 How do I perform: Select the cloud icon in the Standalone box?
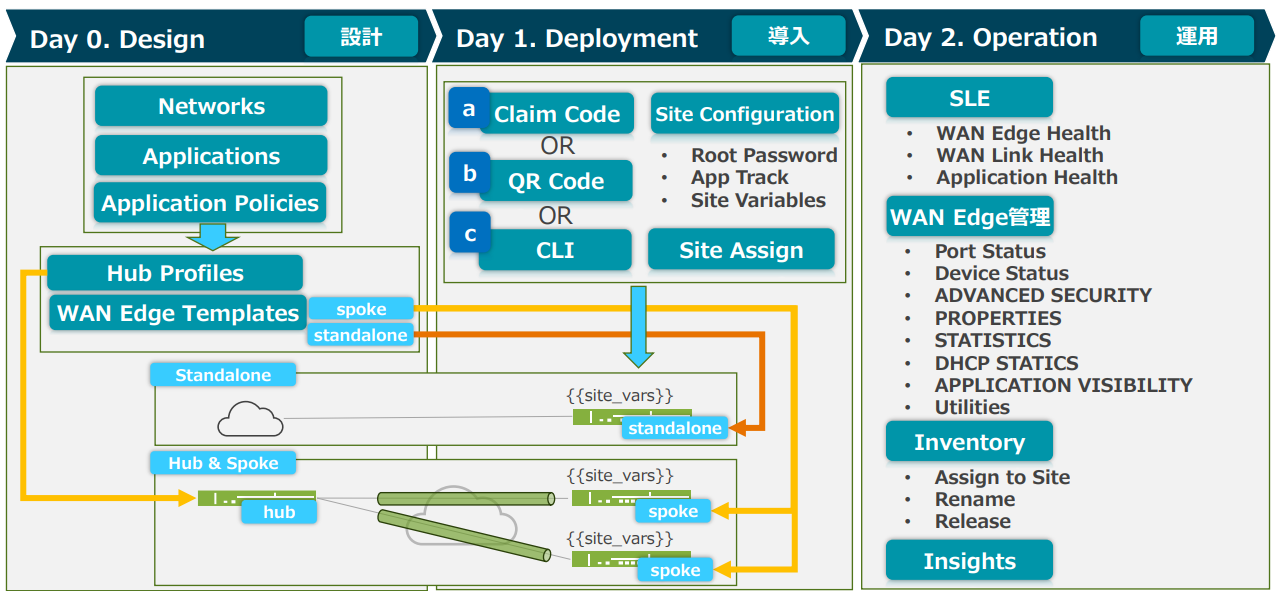coord(250,419)
